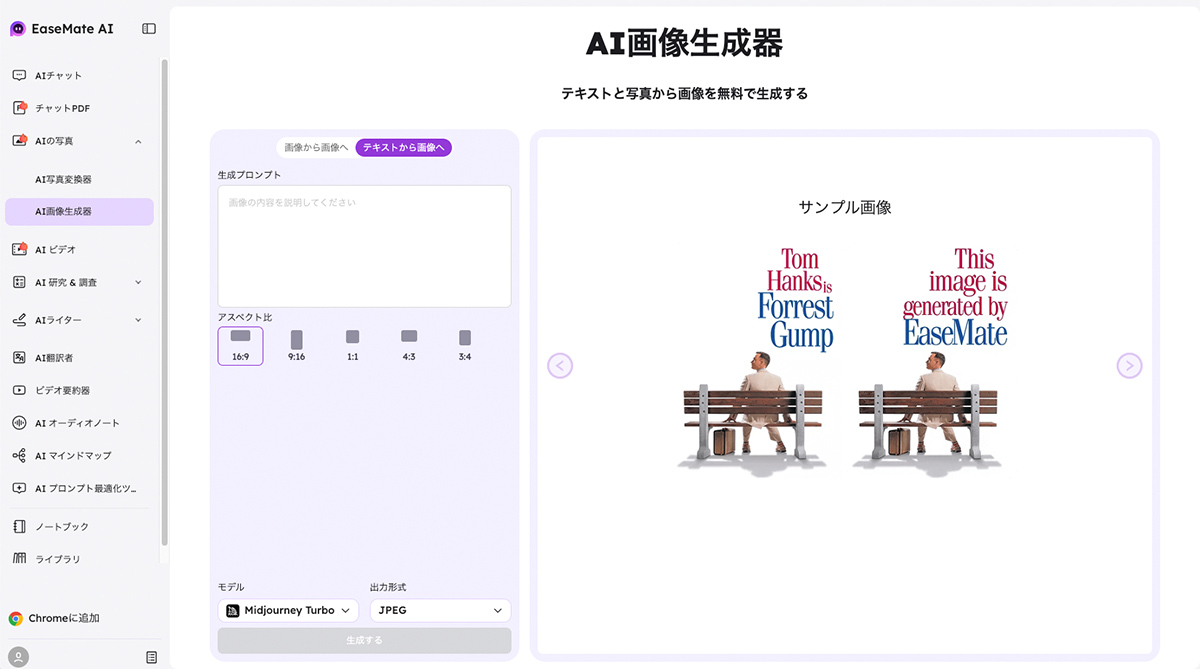Collapse the sidebar with the panel icon
Image resolution: width=1200 pixels, height=669 pixels.
tap(149, 29)
